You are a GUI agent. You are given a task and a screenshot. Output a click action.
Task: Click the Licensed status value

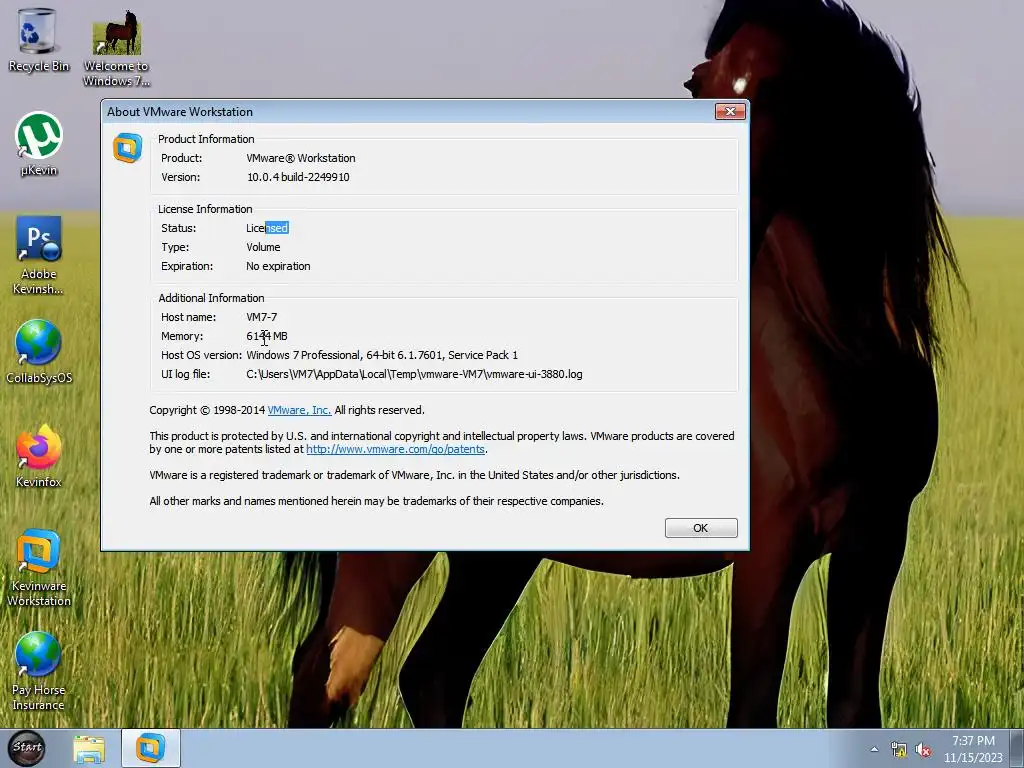(x=267, y=228)
